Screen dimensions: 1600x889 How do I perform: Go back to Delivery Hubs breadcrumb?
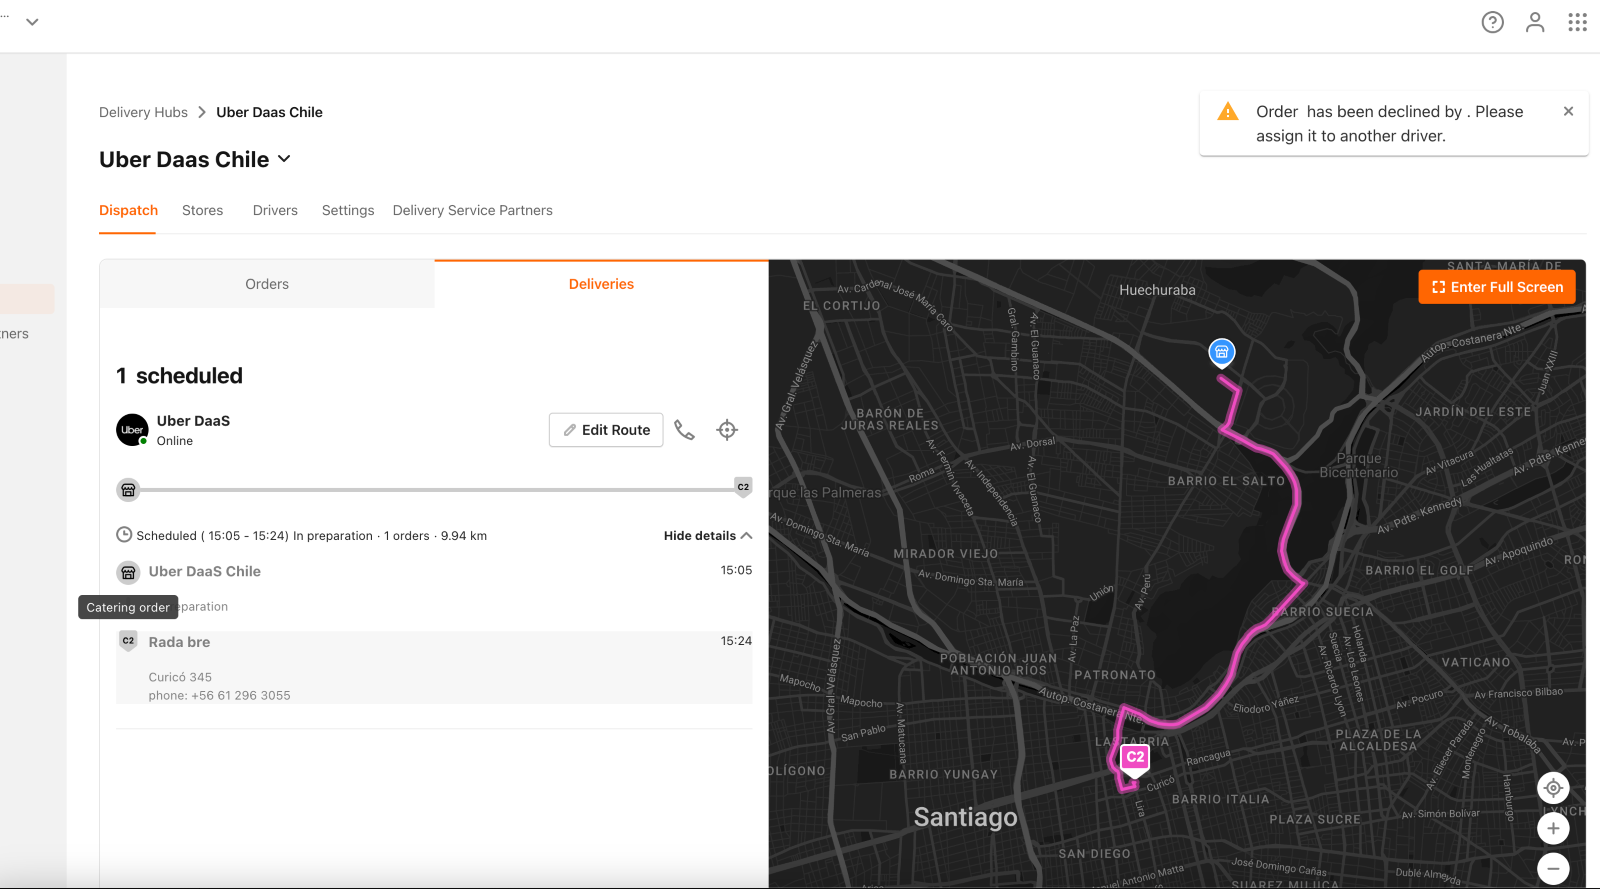[x=143, y=112]
